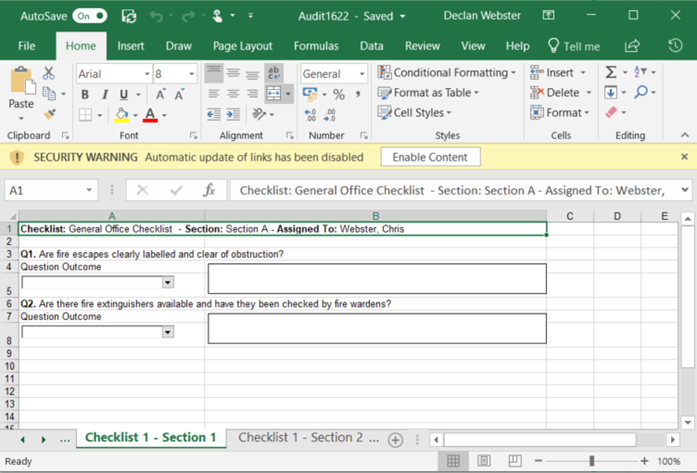Toggle the AutoSave switch
The width and height of the screenshot is (697, 473).
tap(90, 16)
